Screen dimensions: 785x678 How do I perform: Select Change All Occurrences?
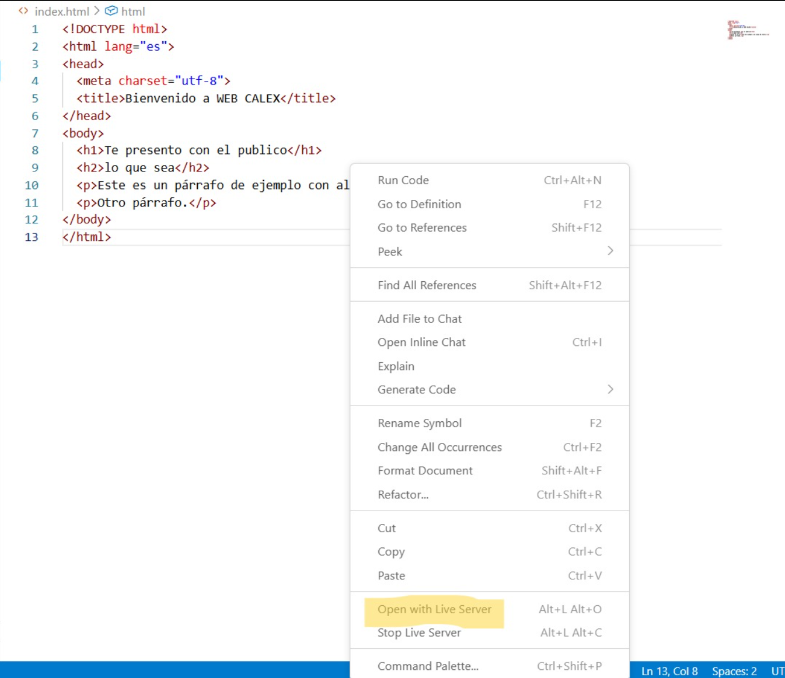click(490, 447)
